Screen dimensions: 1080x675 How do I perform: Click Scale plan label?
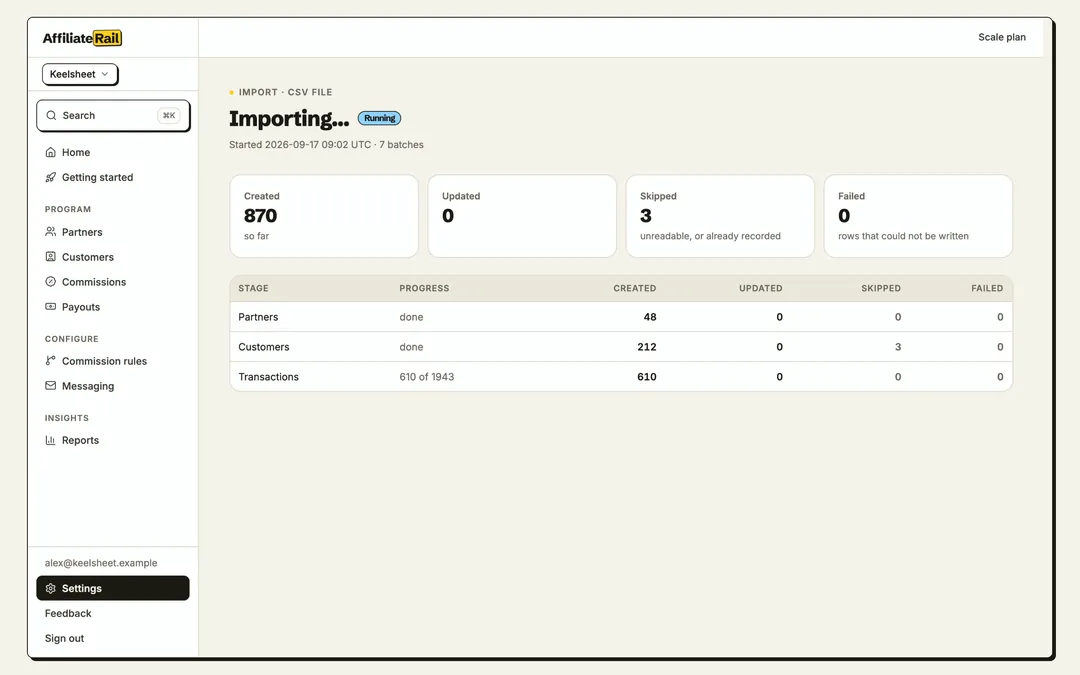coord(1001,37)
